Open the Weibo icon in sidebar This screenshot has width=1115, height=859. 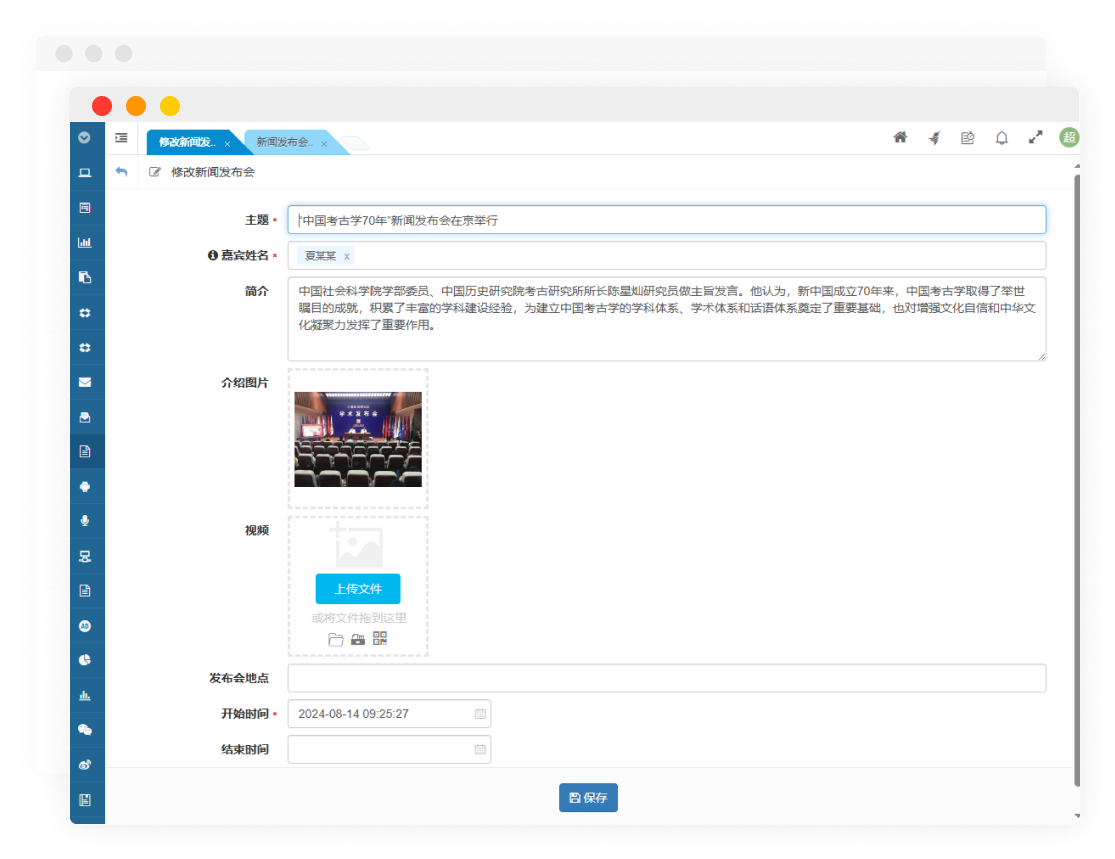(85, 765)
